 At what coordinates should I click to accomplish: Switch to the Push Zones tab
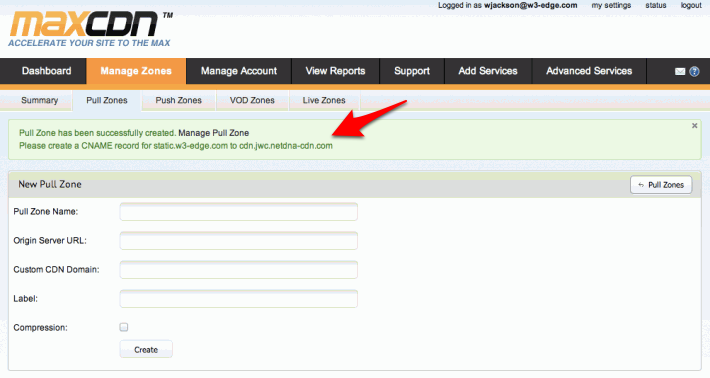click(178, 100)
